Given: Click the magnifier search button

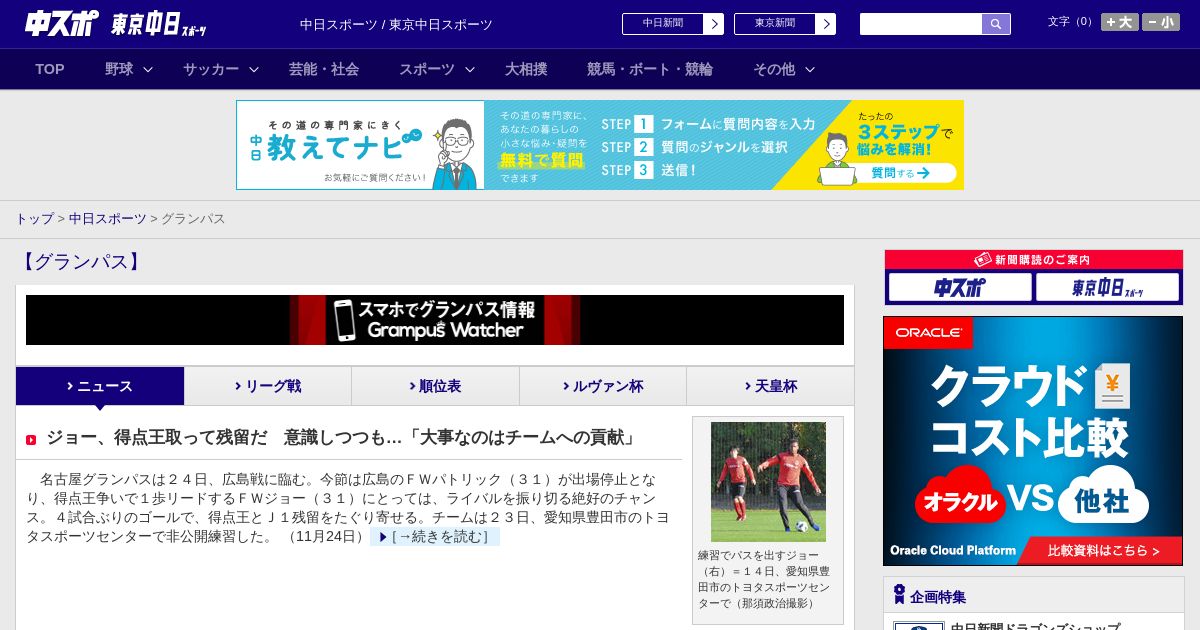Looking at the screenshot, I should (x=996, y=24).
